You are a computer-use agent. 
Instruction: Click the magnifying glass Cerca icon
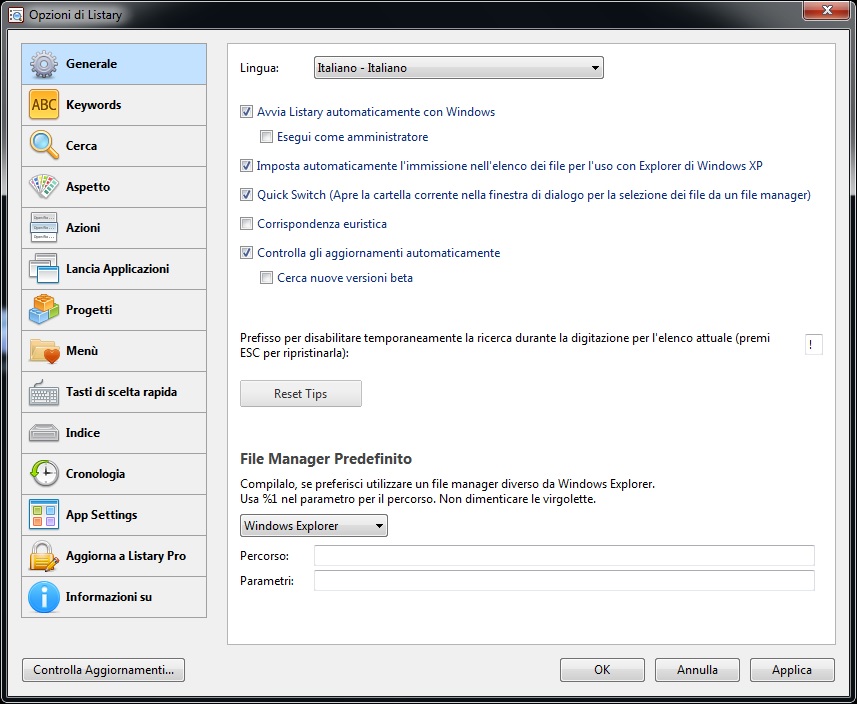pyautogui.click(x=44, y=145)
